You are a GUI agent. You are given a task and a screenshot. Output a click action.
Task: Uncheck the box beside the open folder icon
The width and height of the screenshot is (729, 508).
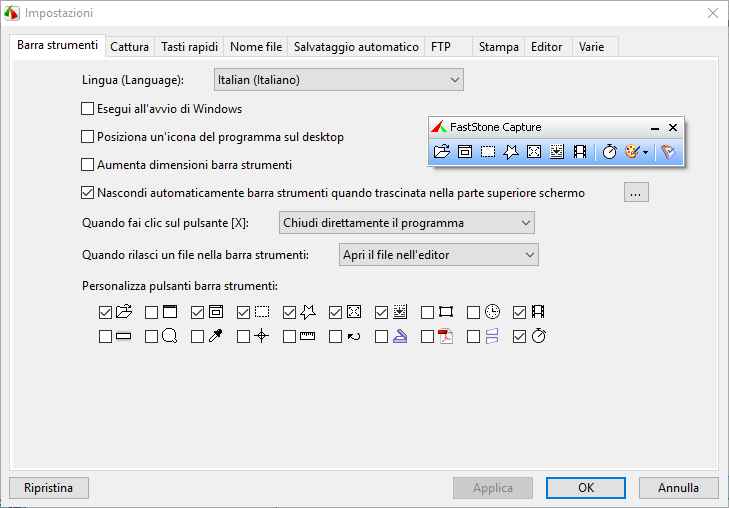click(x=106, y=312)
